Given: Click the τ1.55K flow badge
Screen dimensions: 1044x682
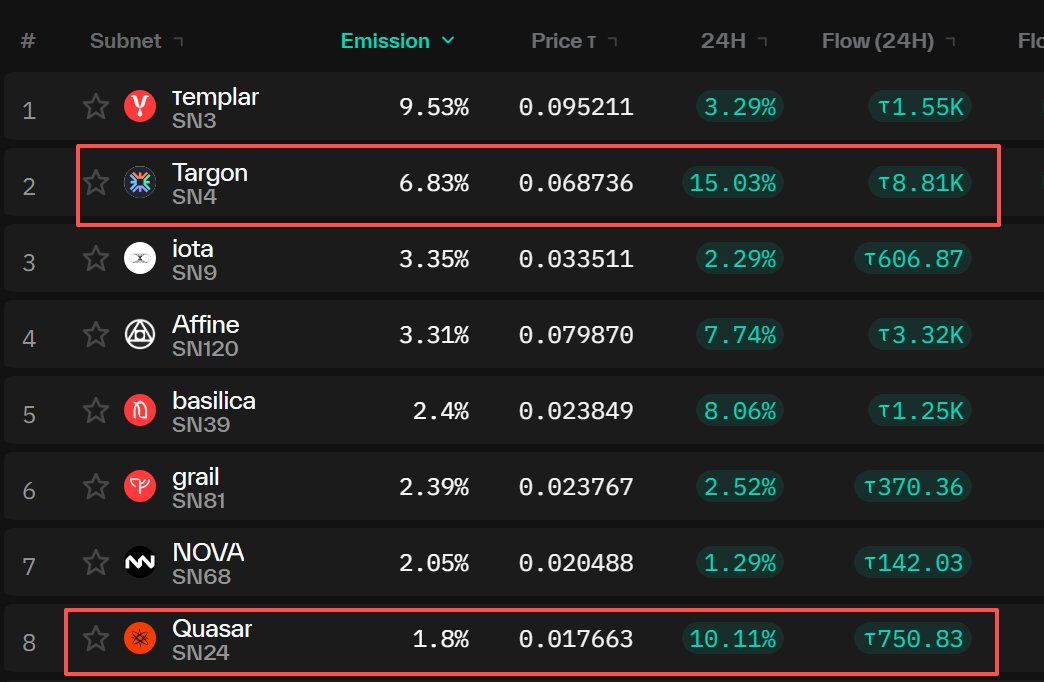Looking at the screenshot, I should (x=919, y=107).
